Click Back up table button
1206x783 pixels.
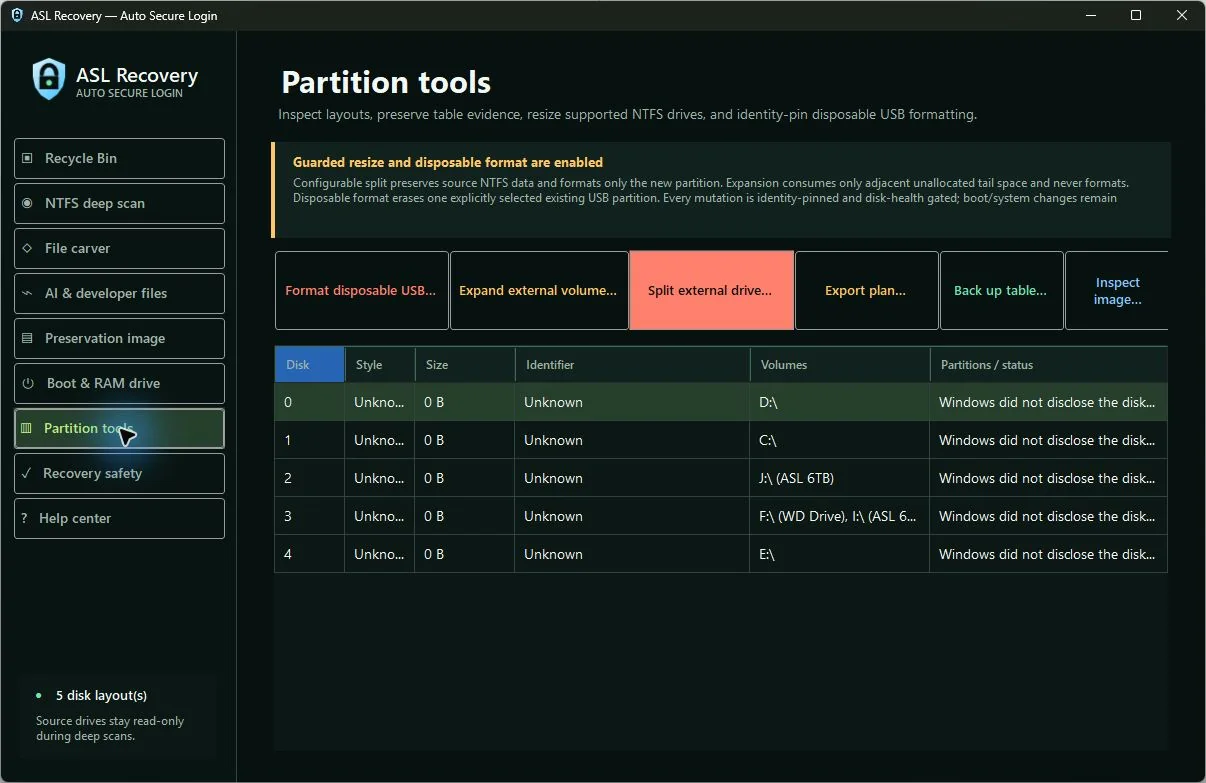pos(1002,290)
